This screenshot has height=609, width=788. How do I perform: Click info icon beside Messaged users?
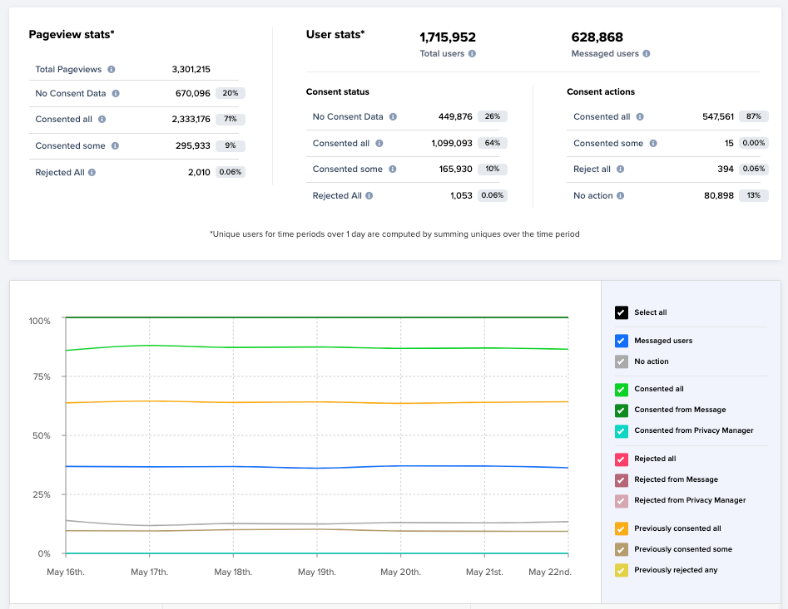[x=647, y=53]
